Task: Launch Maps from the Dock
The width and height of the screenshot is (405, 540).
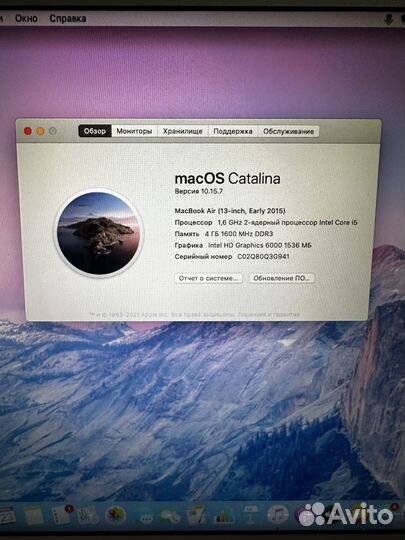Action: (x=88, y=516)
